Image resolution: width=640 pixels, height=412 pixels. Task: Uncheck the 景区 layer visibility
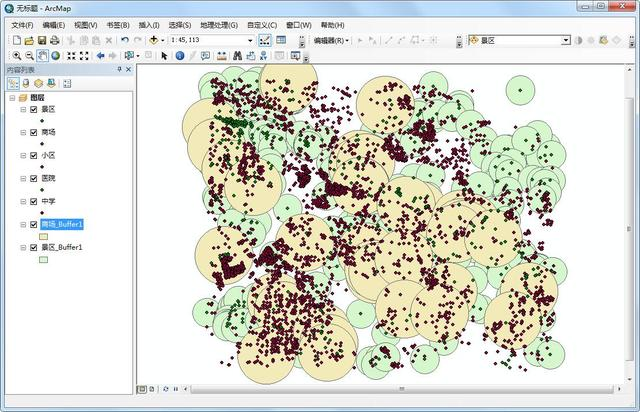(33, 109)
